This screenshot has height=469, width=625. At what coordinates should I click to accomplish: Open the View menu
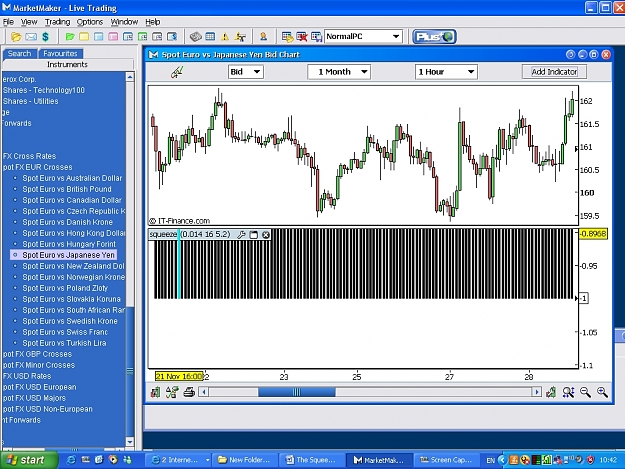(x=29, y=22)
